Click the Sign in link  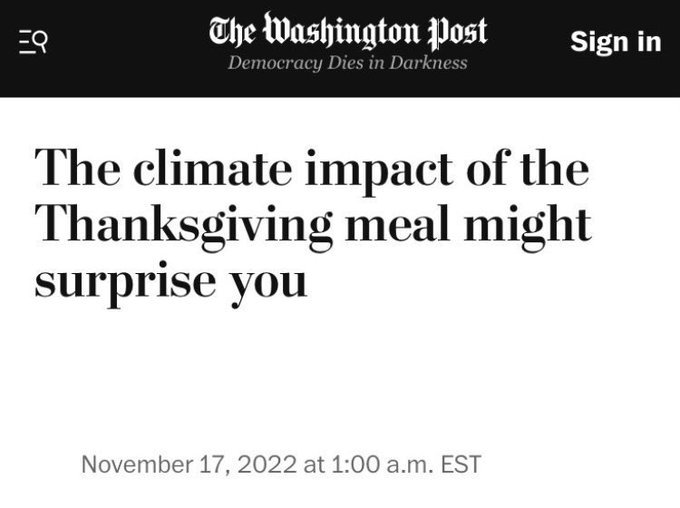pos(615,42)
